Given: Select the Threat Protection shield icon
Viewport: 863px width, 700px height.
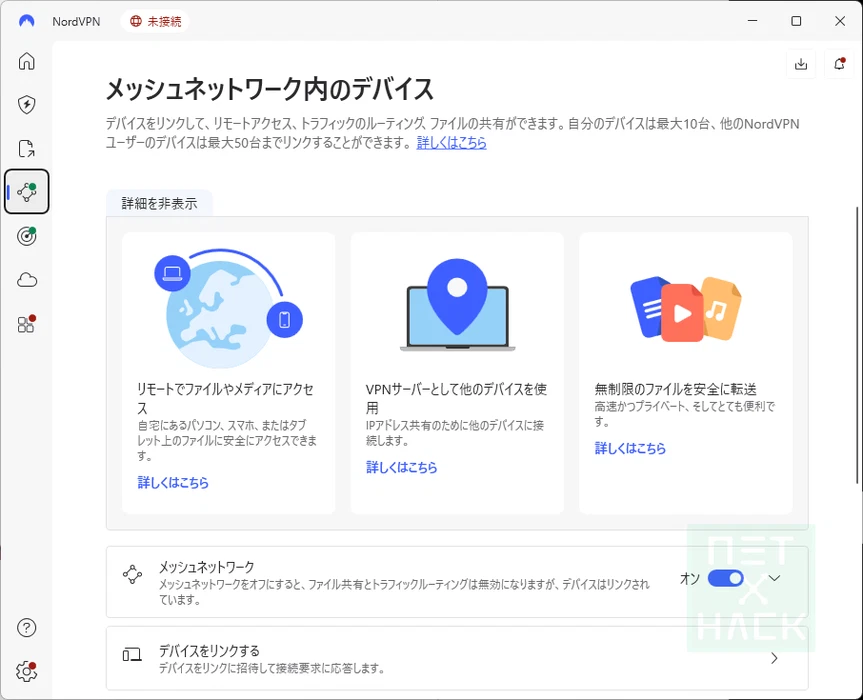Looking at the screenshot, I should click(x=26, y=104).
